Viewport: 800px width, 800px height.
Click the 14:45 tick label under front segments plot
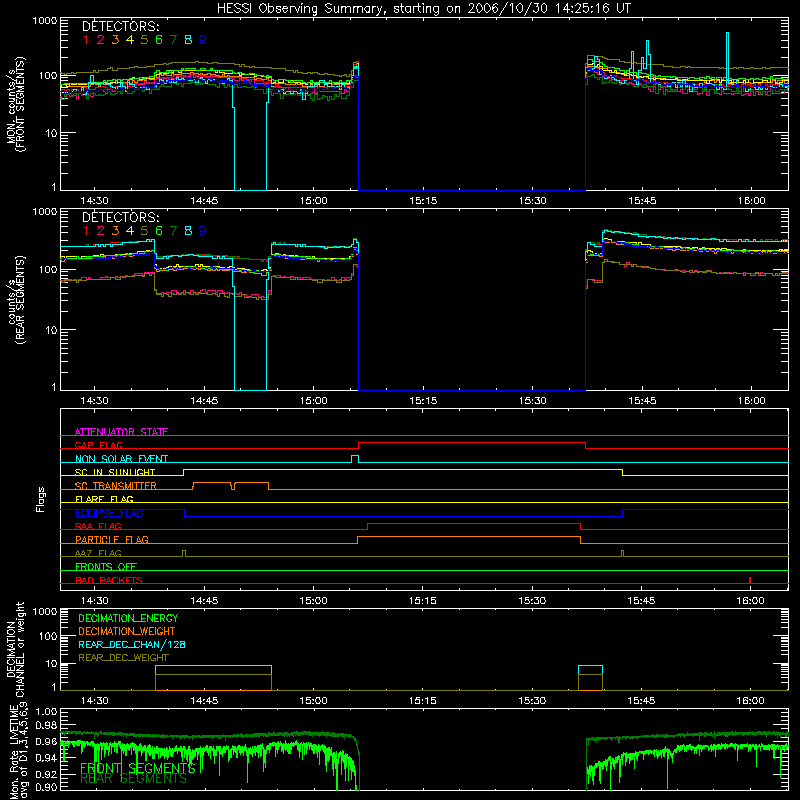pos(204,201)
